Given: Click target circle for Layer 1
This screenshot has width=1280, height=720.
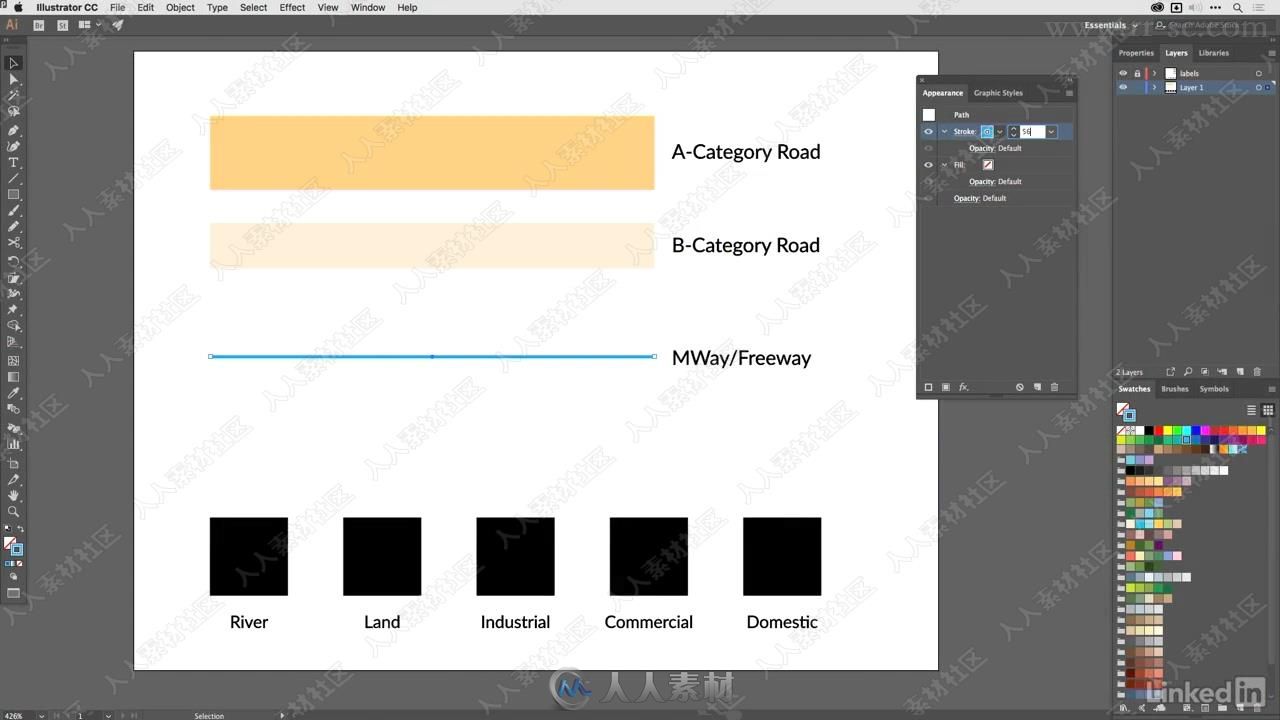Looking at the screenshot, I should tap(1259, 87).
